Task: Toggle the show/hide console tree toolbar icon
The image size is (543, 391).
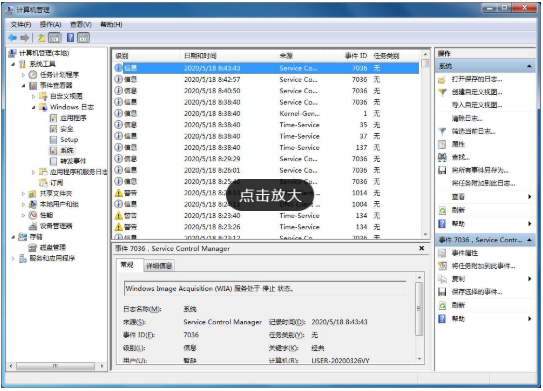Action: coord(54,37)
